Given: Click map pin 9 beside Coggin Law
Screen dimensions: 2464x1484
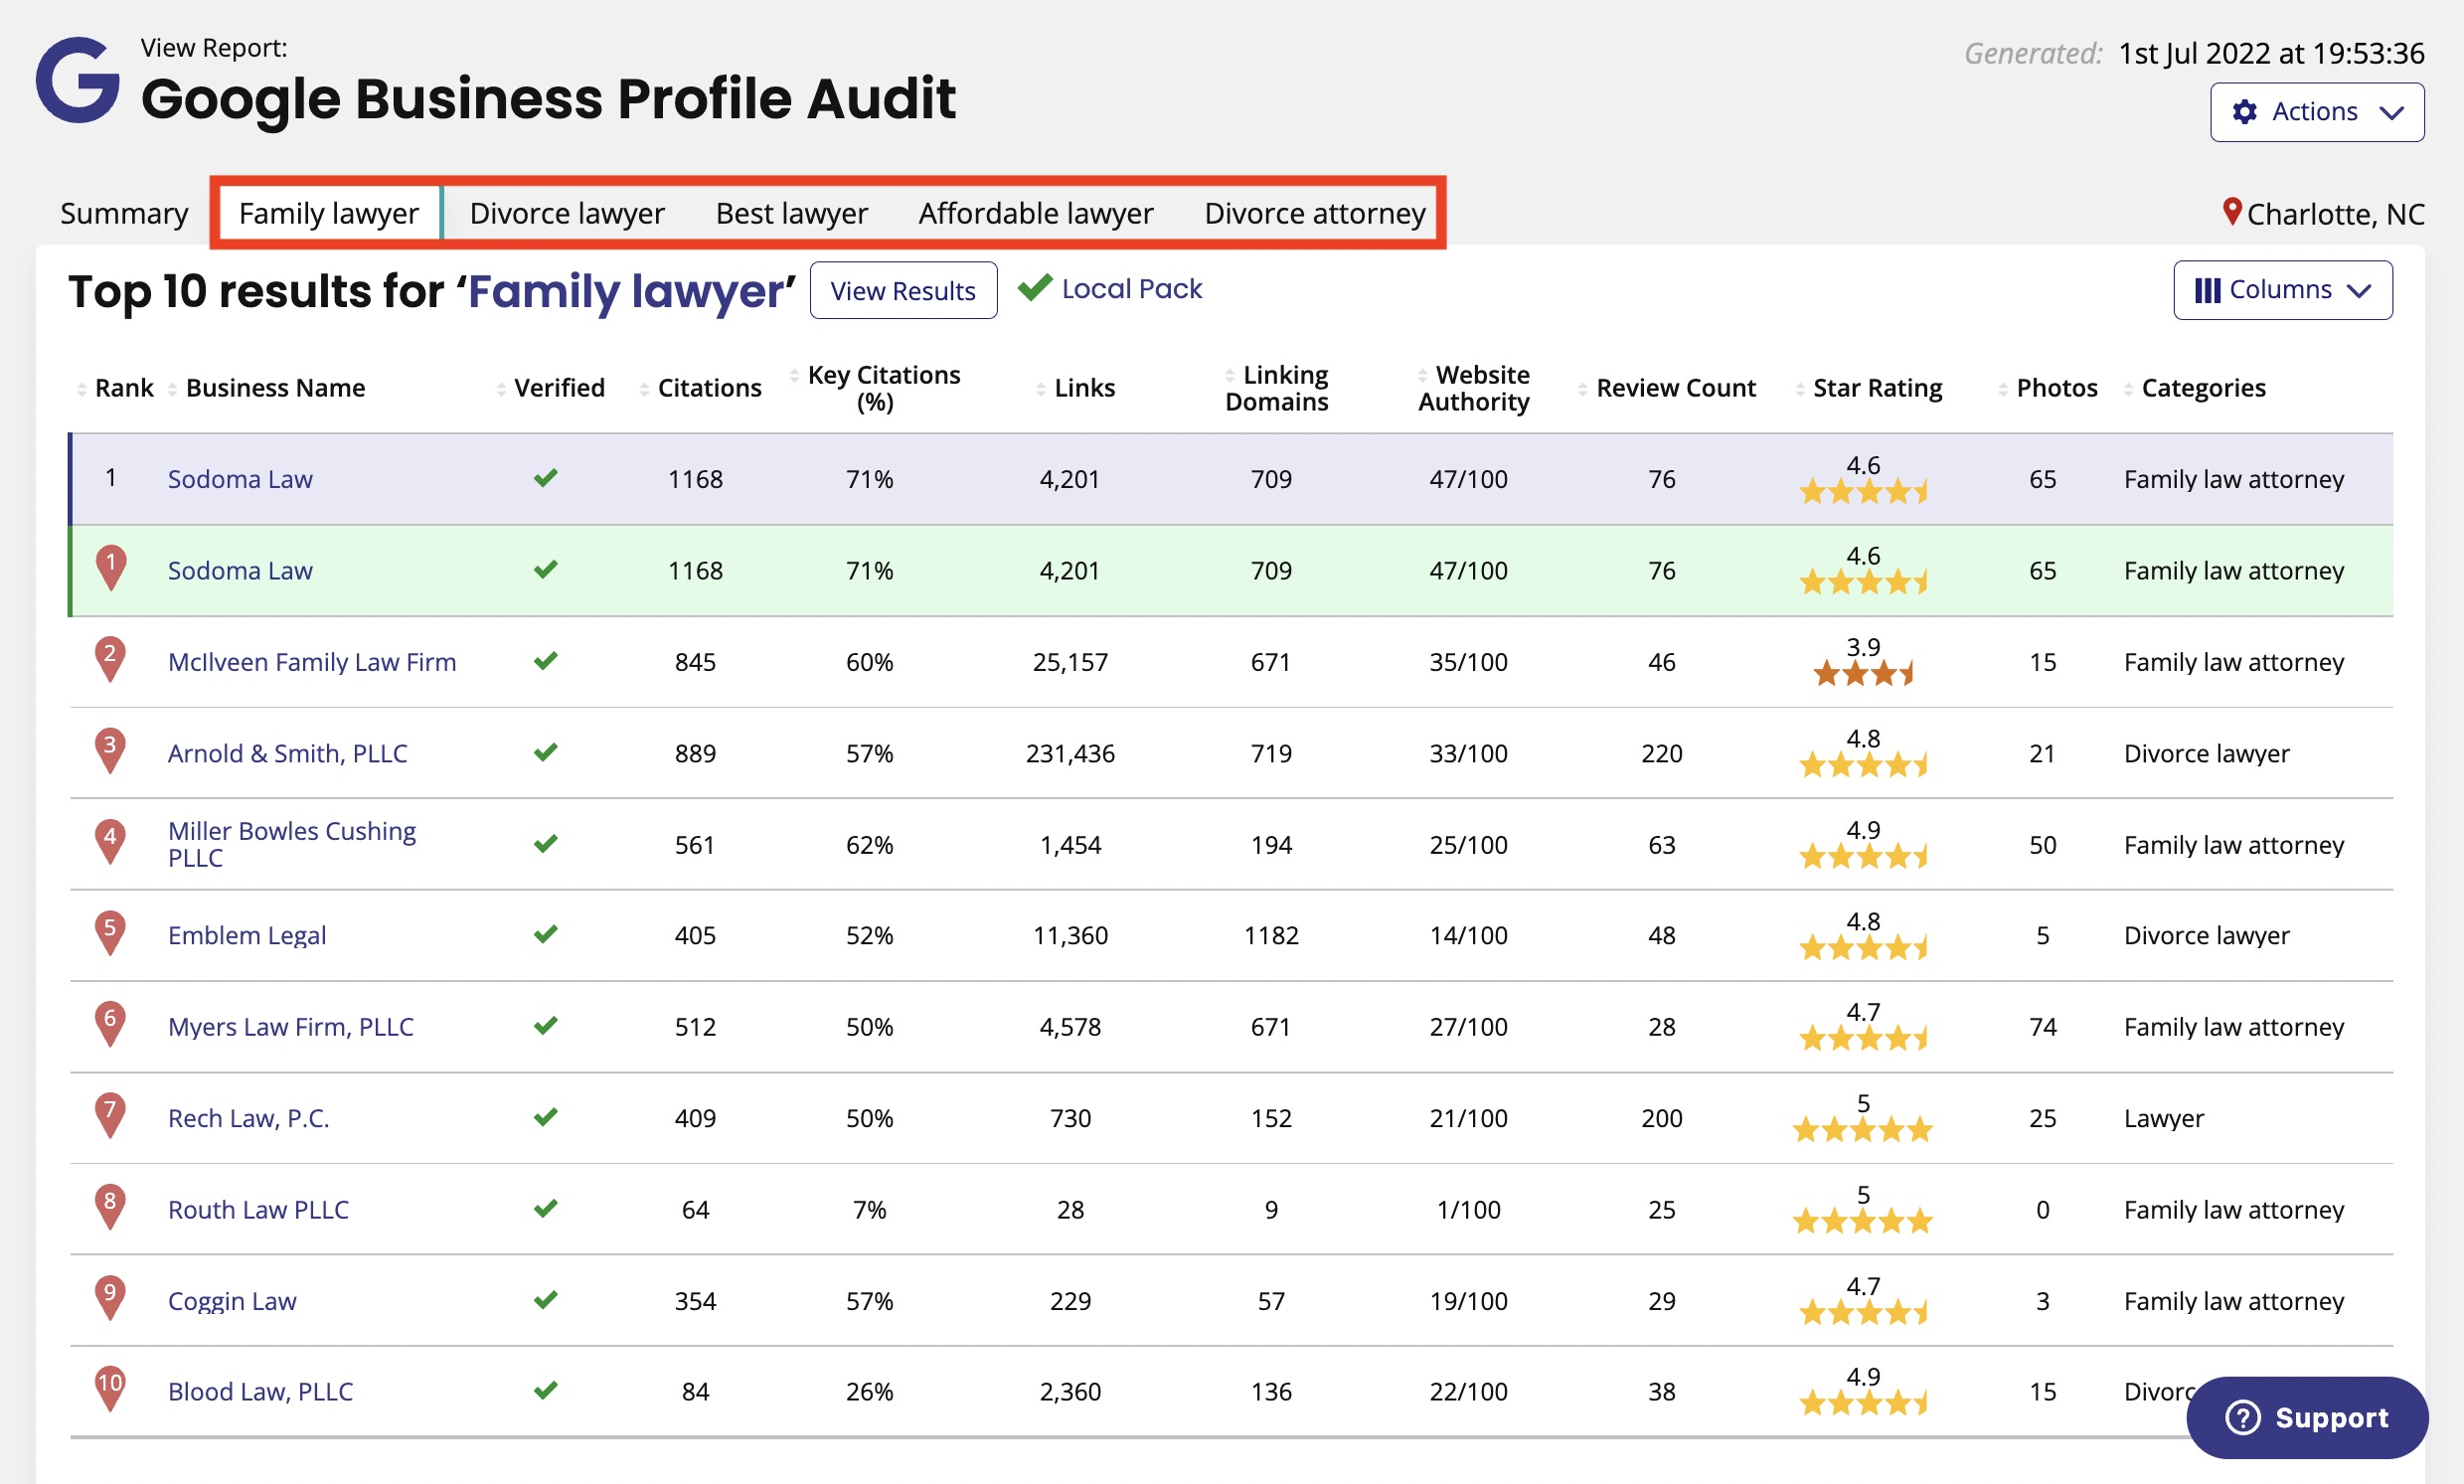Looking at the screenshot, I should click(110, 1298).
